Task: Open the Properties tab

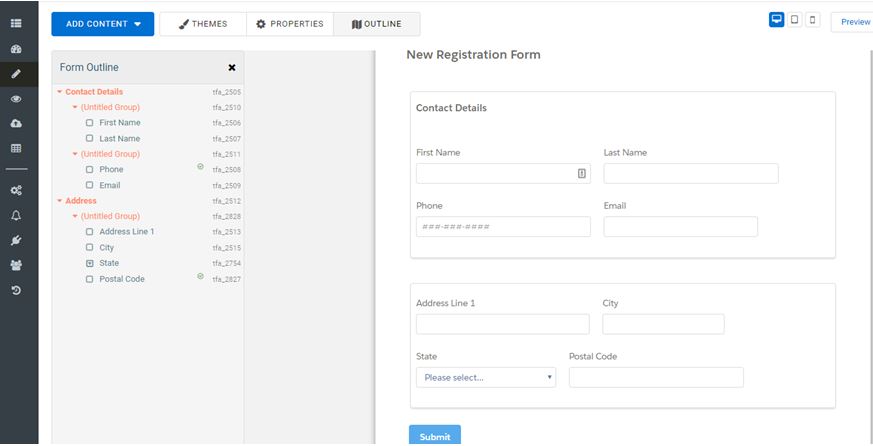Action: pos(290,24)
